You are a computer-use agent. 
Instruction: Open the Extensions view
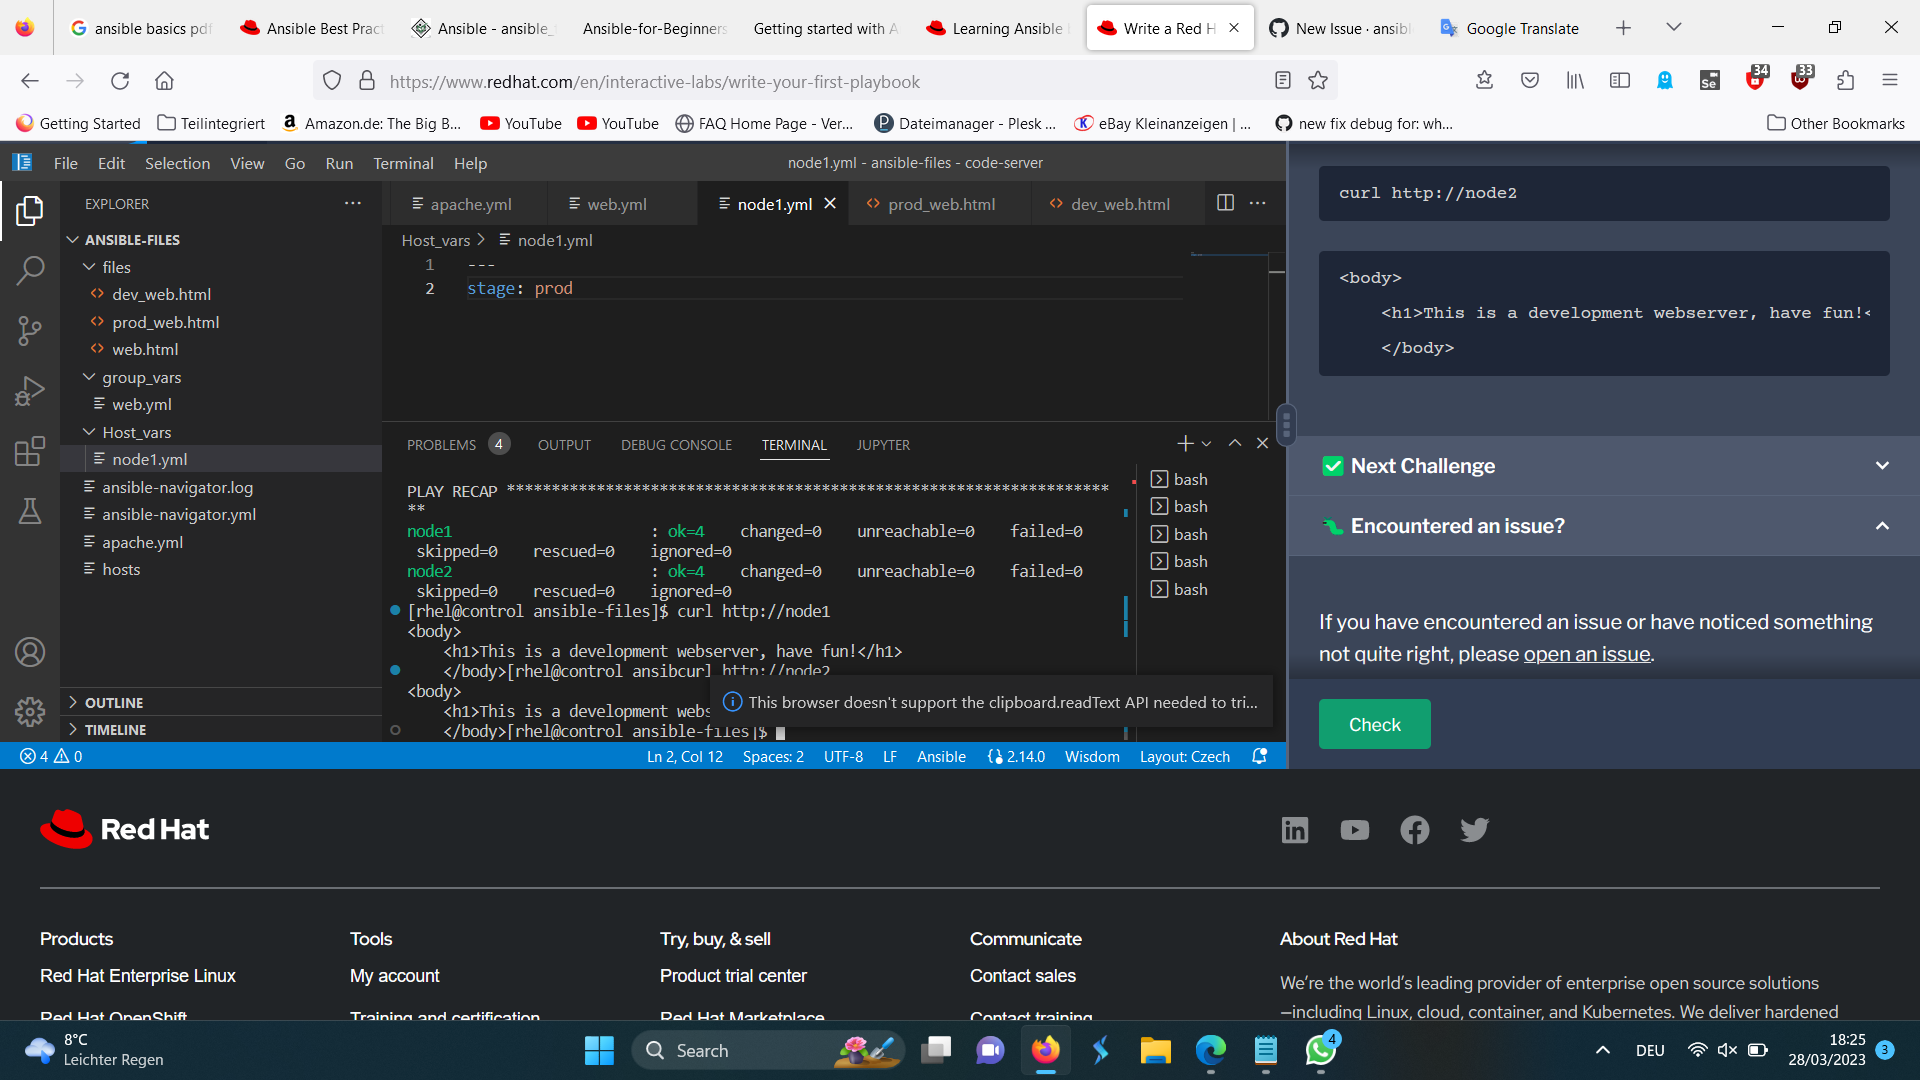(30, 452)
